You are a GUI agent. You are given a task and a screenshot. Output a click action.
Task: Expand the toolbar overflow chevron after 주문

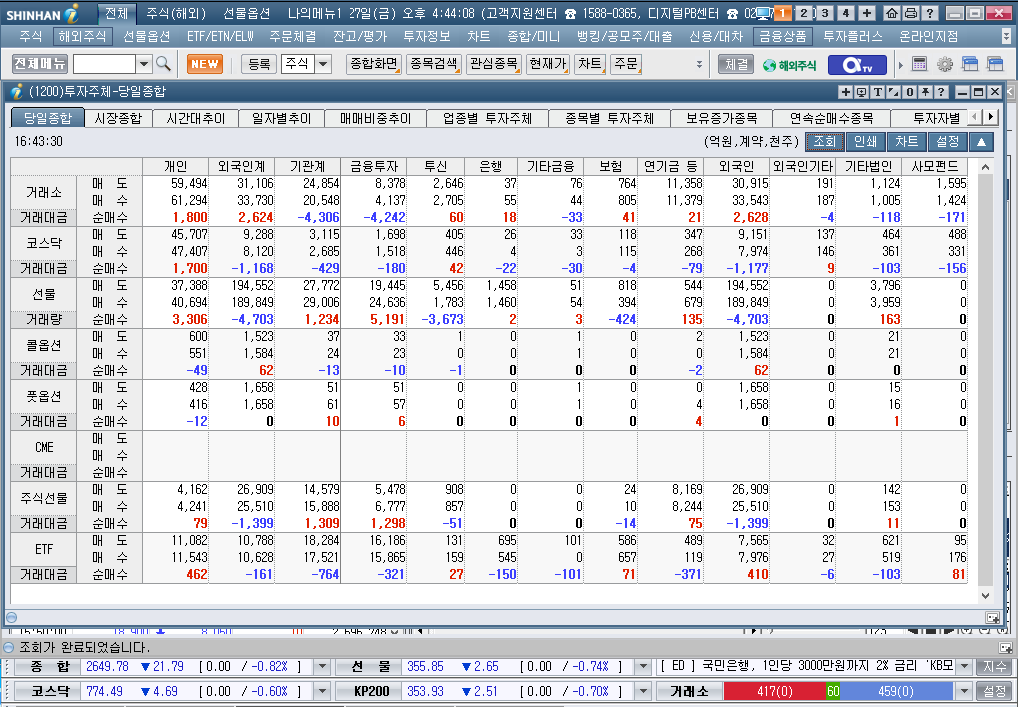click(699, 64)
